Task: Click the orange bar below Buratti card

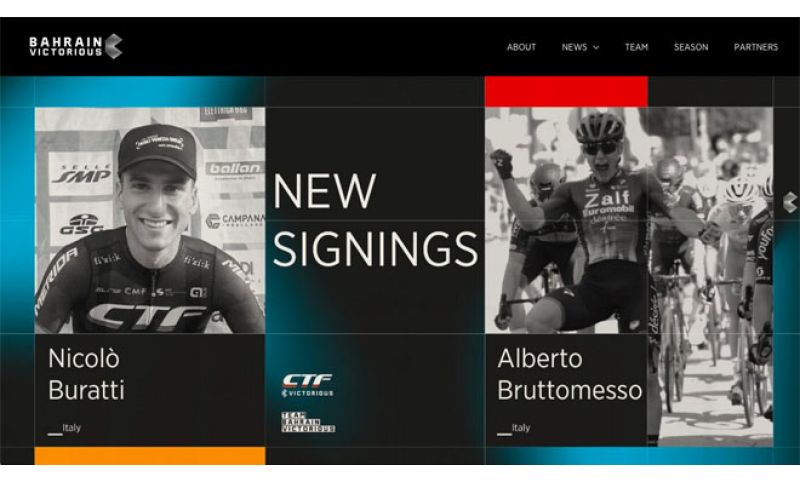Action: coord(150,455)
